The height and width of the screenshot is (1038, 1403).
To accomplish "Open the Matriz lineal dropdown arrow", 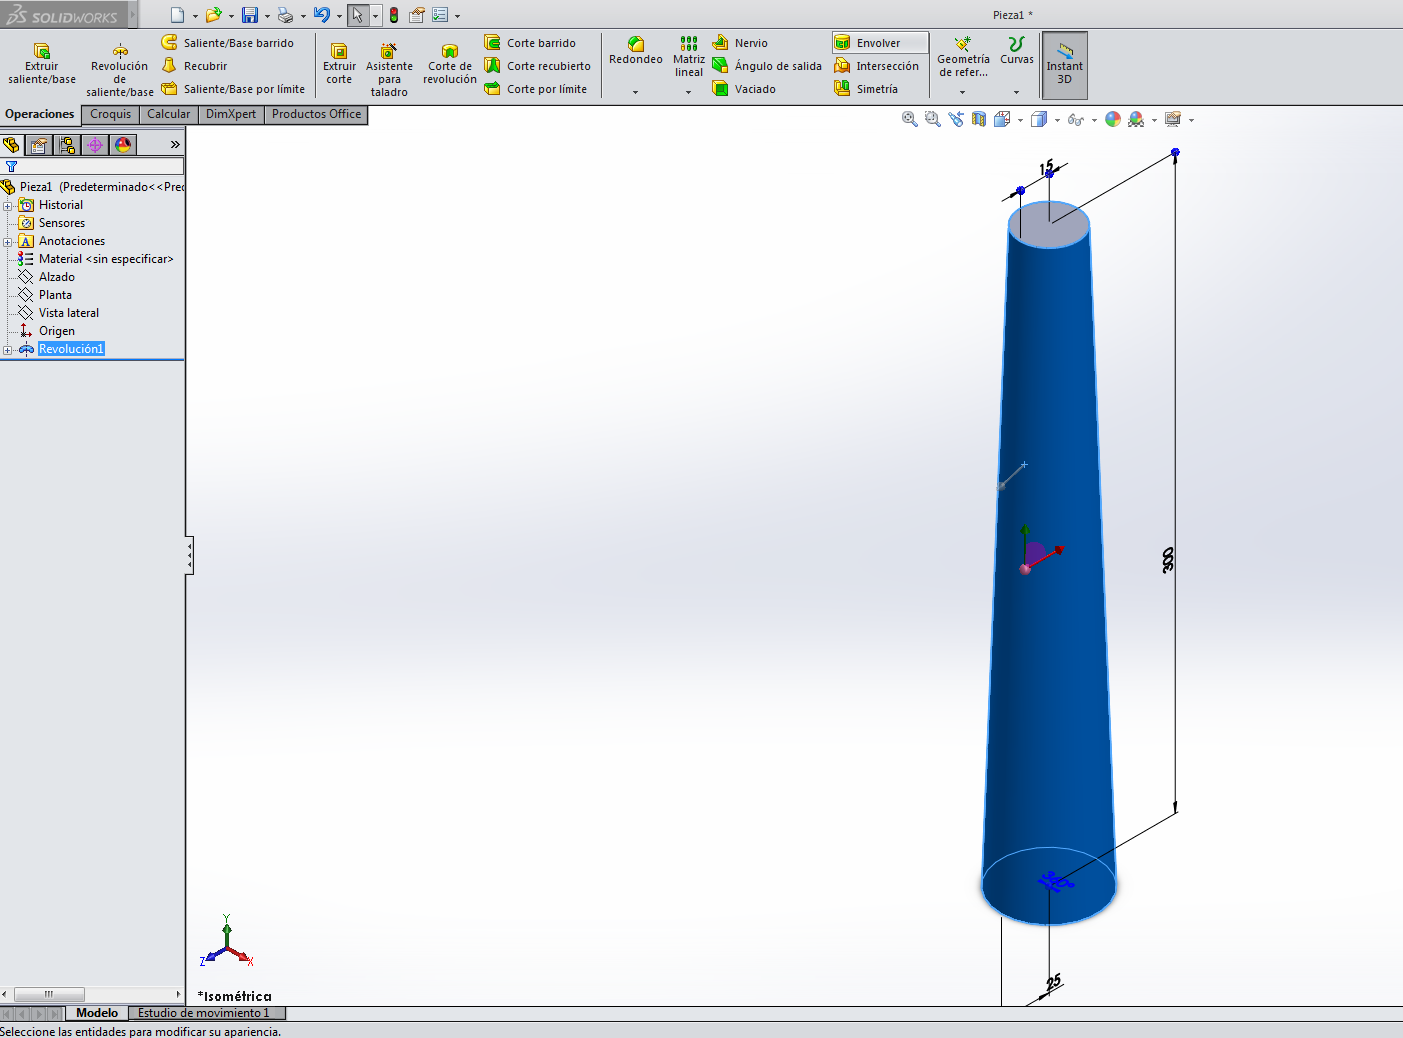I will click(x=689, y=92).
